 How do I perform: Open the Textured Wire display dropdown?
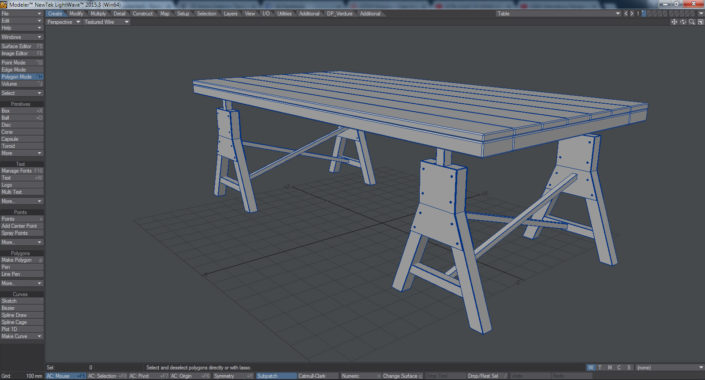[x=106, y=22]
